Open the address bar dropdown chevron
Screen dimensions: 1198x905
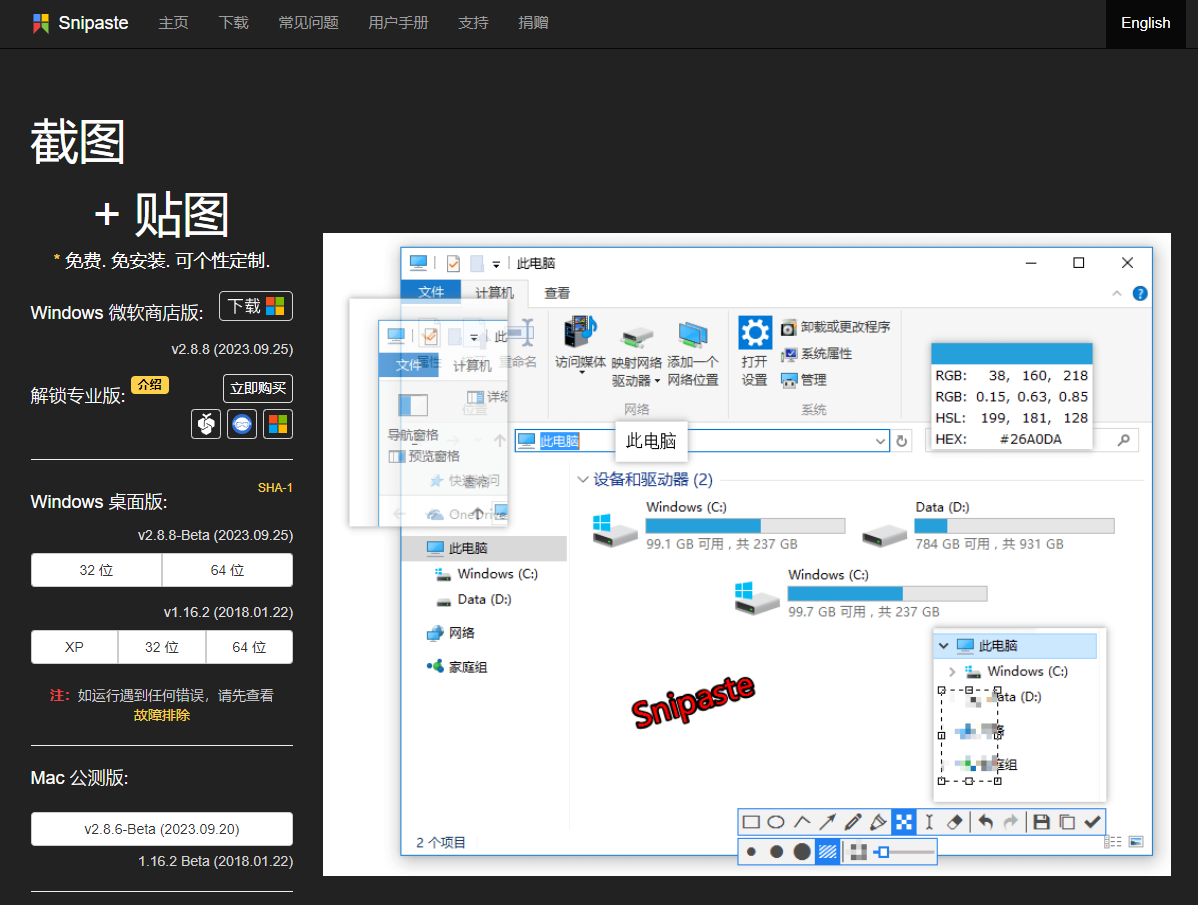pos(880,441)
